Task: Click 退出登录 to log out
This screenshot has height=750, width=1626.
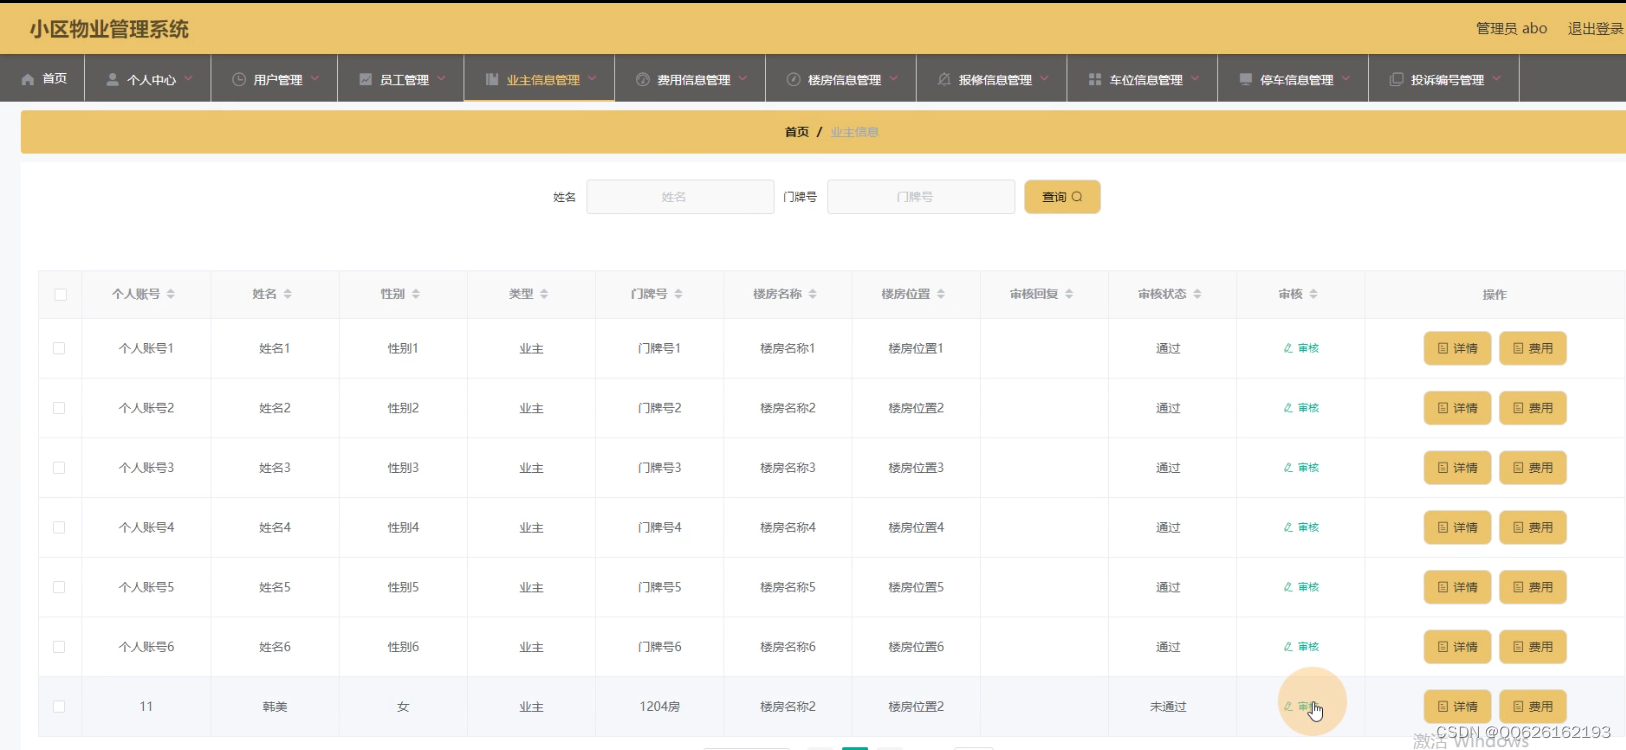Action: point(1595,29)
